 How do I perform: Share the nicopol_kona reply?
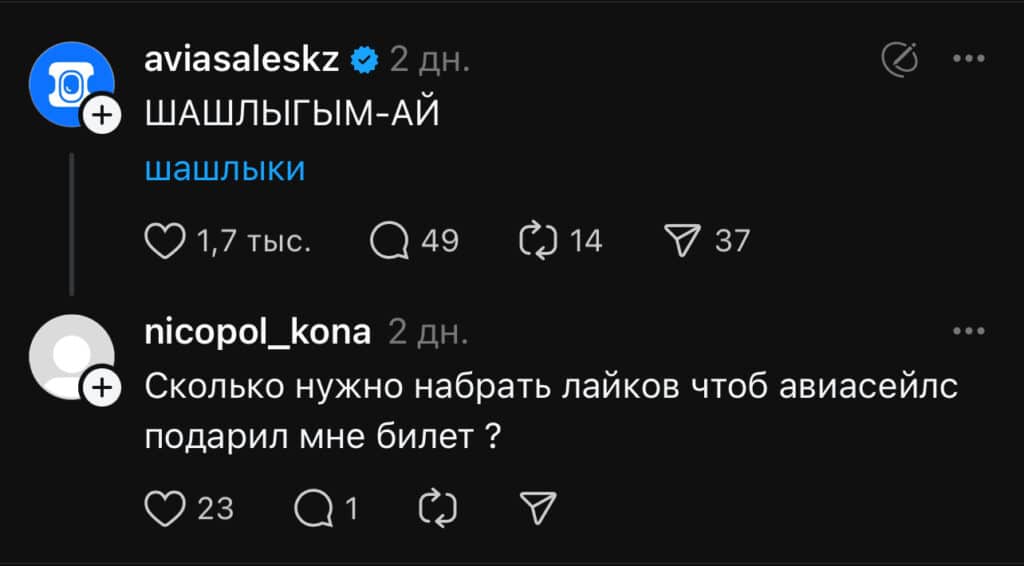pos(538,509)
